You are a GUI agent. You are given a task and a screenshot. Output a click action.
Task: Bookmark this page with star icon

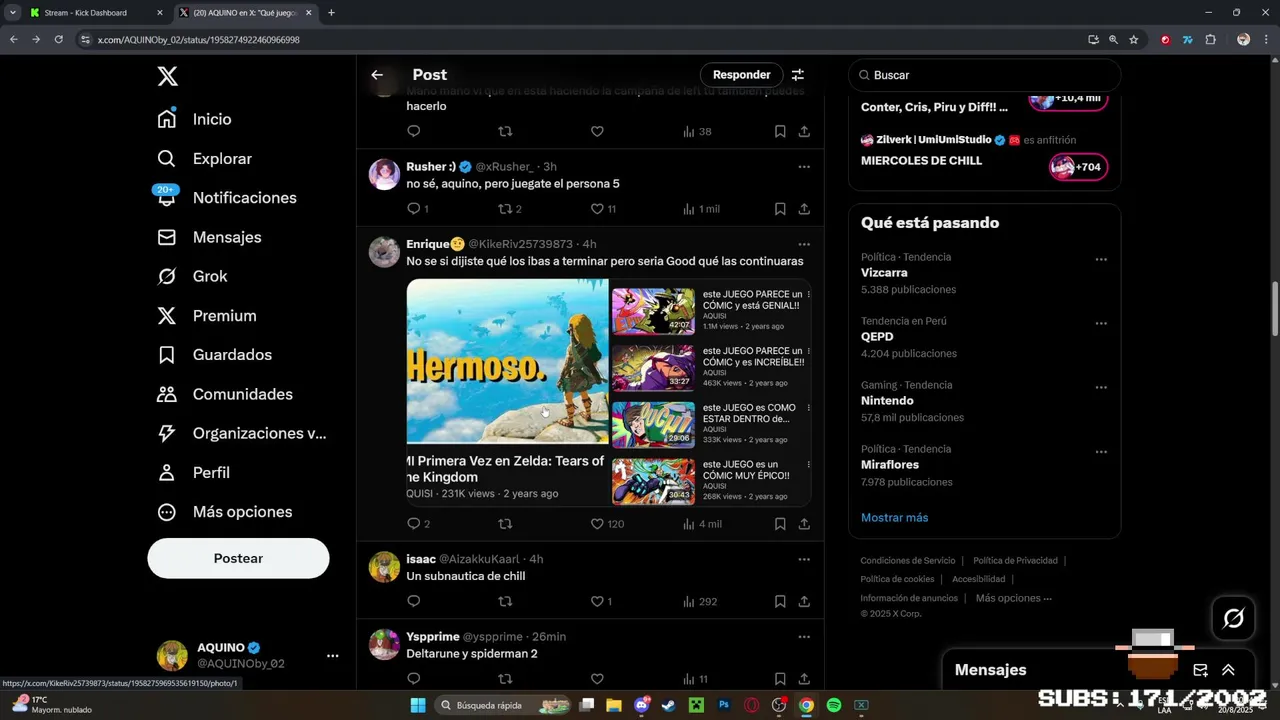tap(1133, 40)
